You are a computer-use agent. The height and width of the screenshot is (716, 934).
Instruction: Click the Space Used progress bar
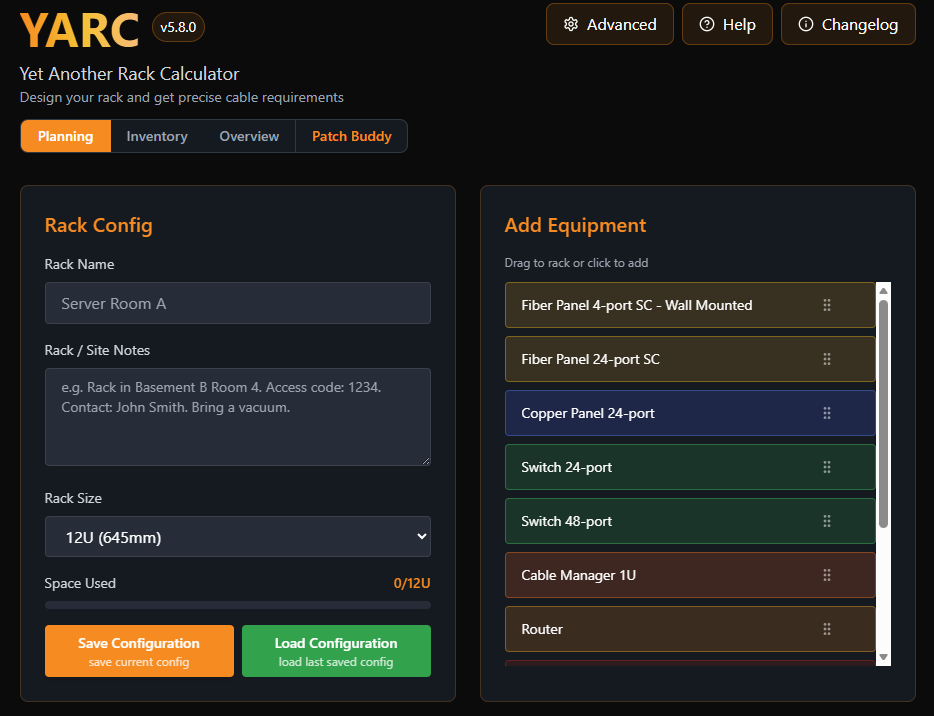[x=237, y=604]
